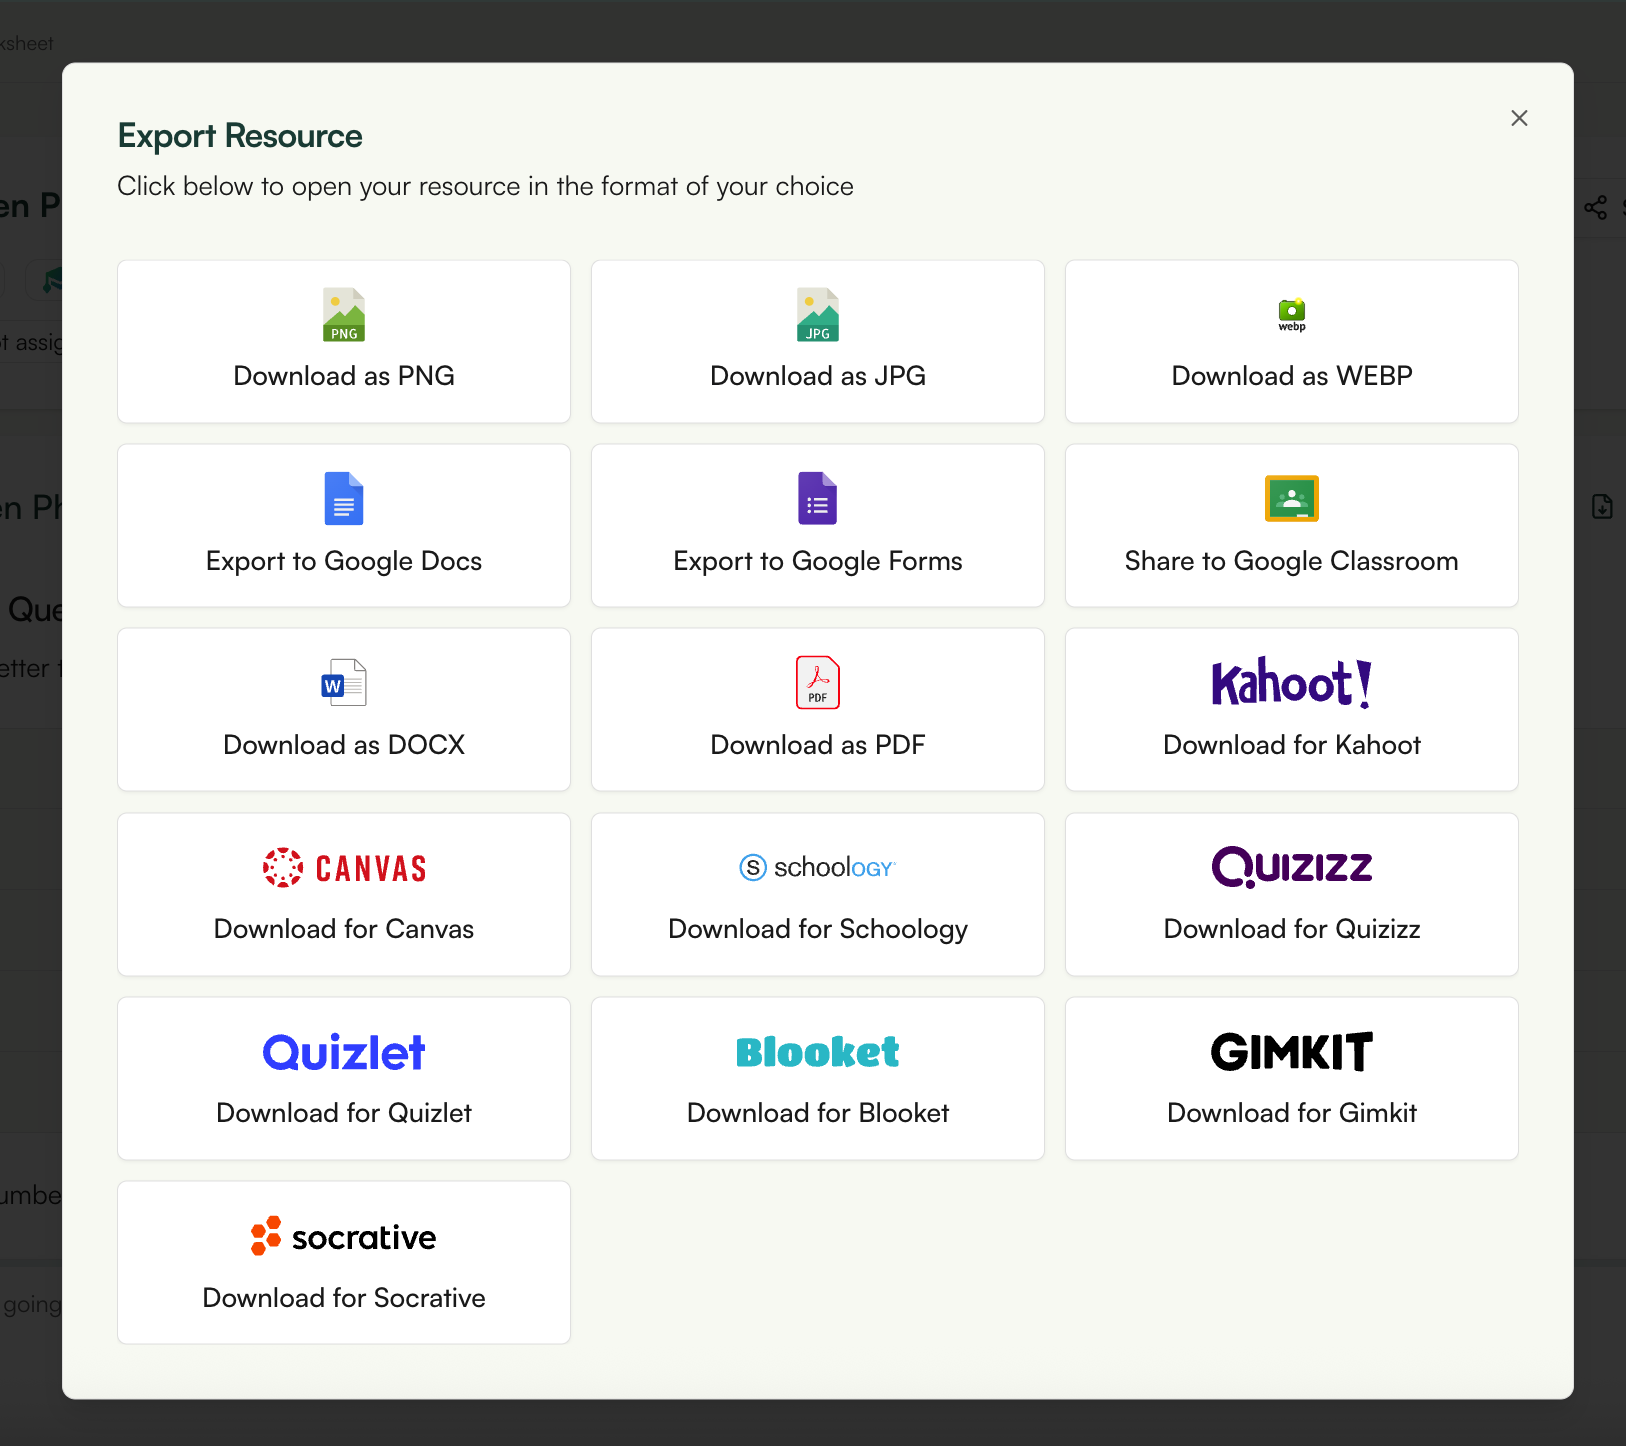Share to Google Classroom
This screenshot has height=1446, width=1626.
pyautogui.click(x=1291, y=525)
